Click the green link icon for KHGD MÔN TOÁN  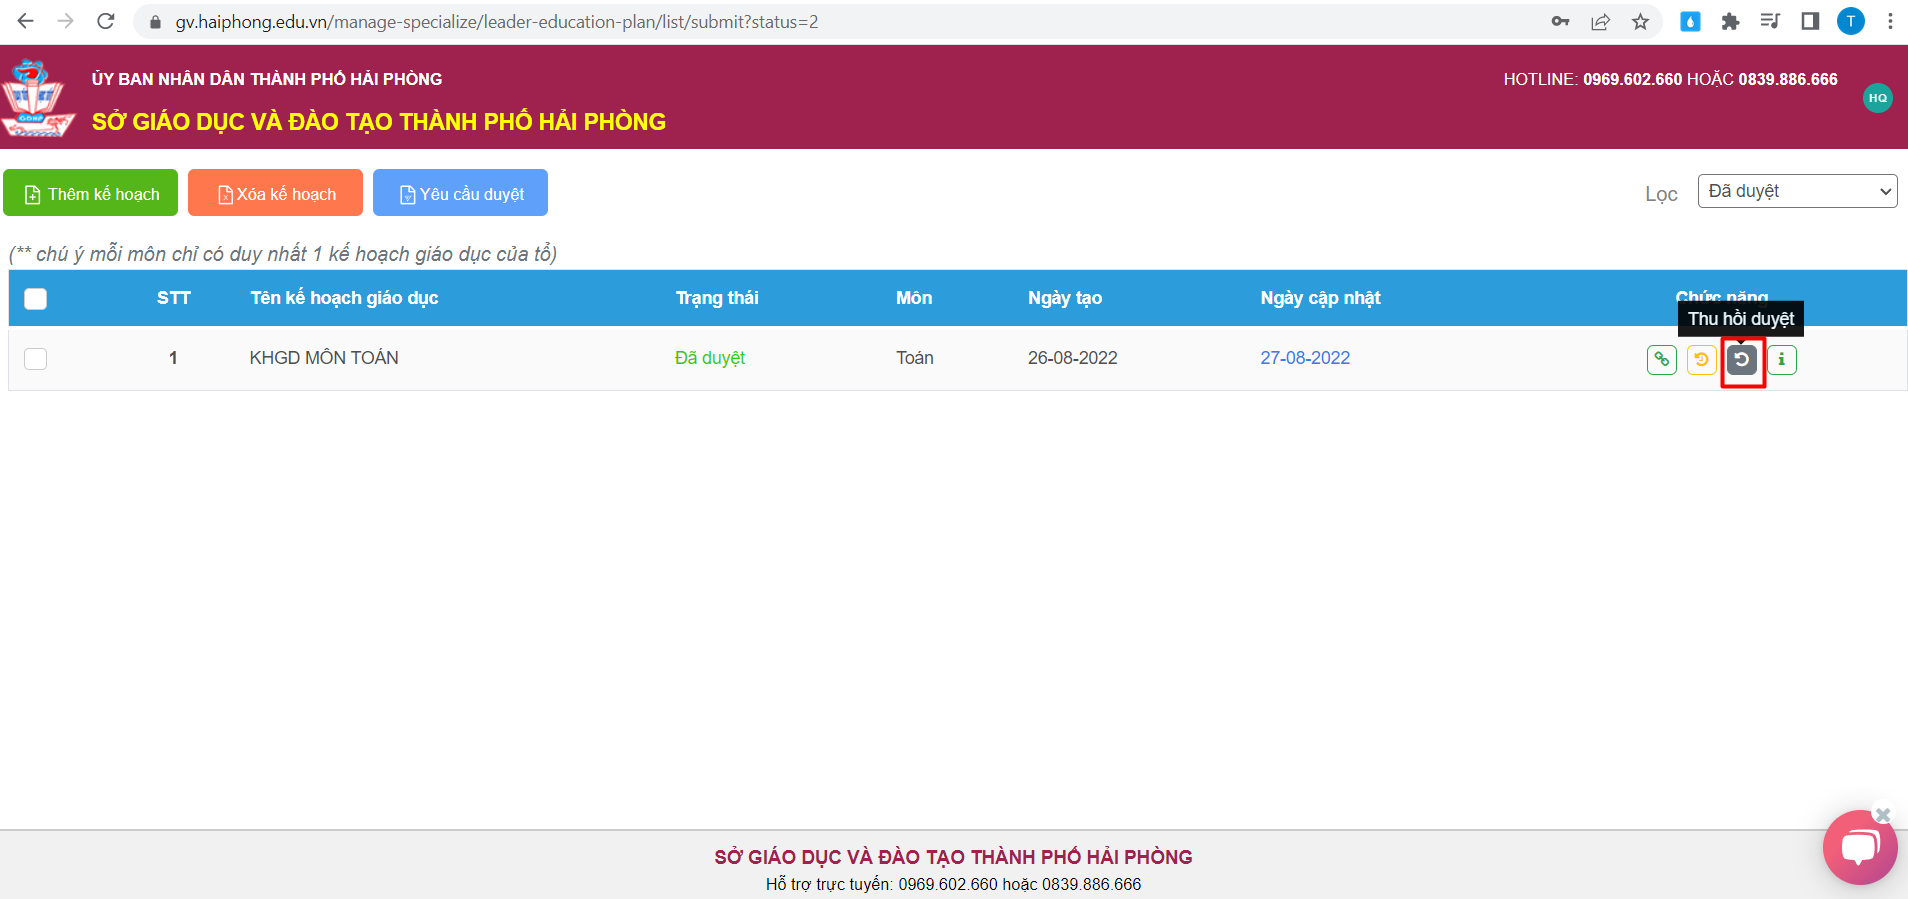[x=1662, y=359]
